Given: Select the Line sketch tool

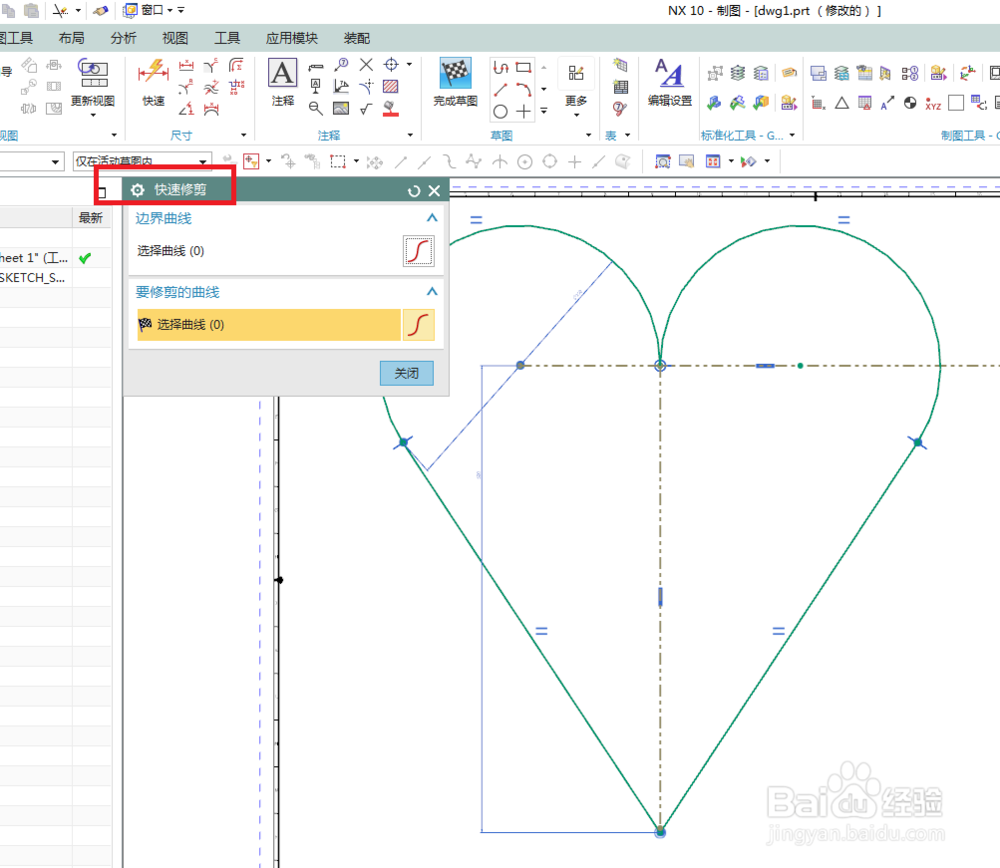Looking at the screenshot, I should 501,90.
